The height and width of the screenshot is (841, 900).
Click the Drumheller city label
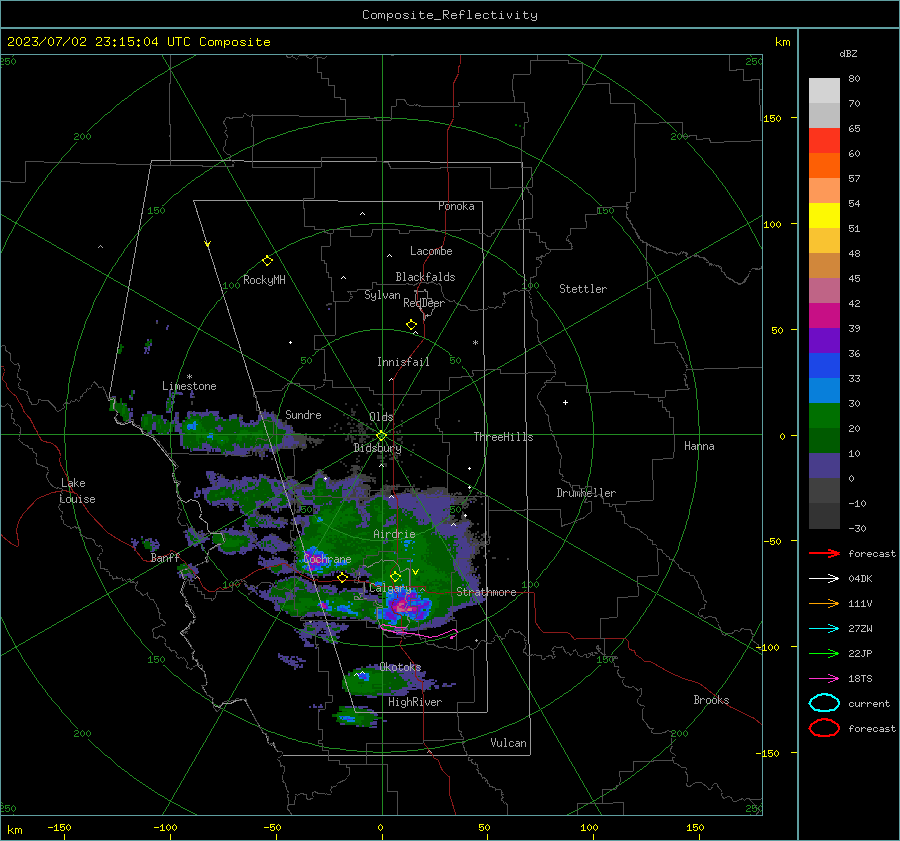click(x=586, y=493)
